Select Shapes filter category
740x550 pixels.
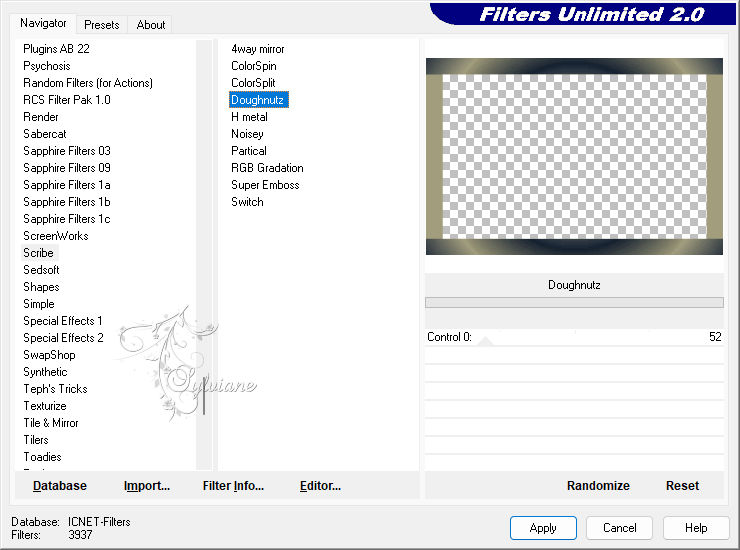tap(42, 287)
